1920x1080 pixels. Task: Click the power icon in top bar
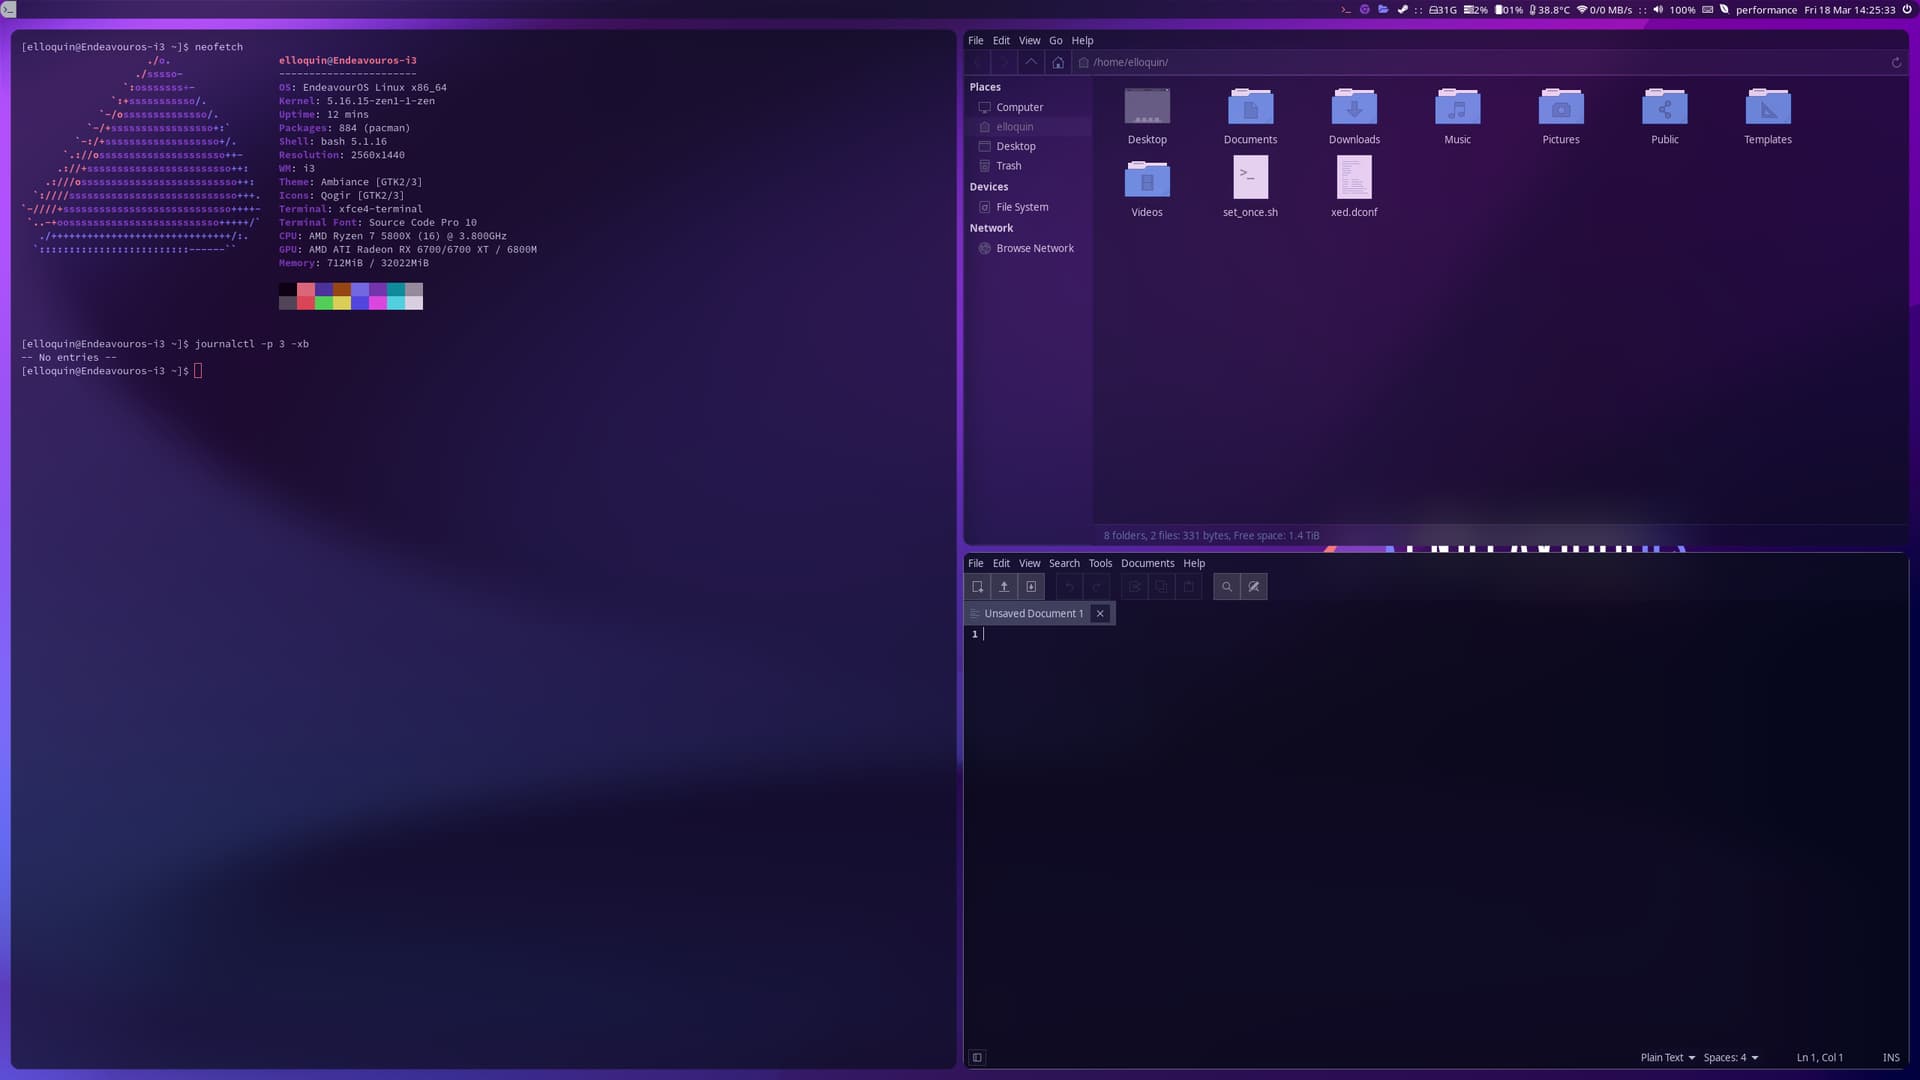[x=1907, y=9]
